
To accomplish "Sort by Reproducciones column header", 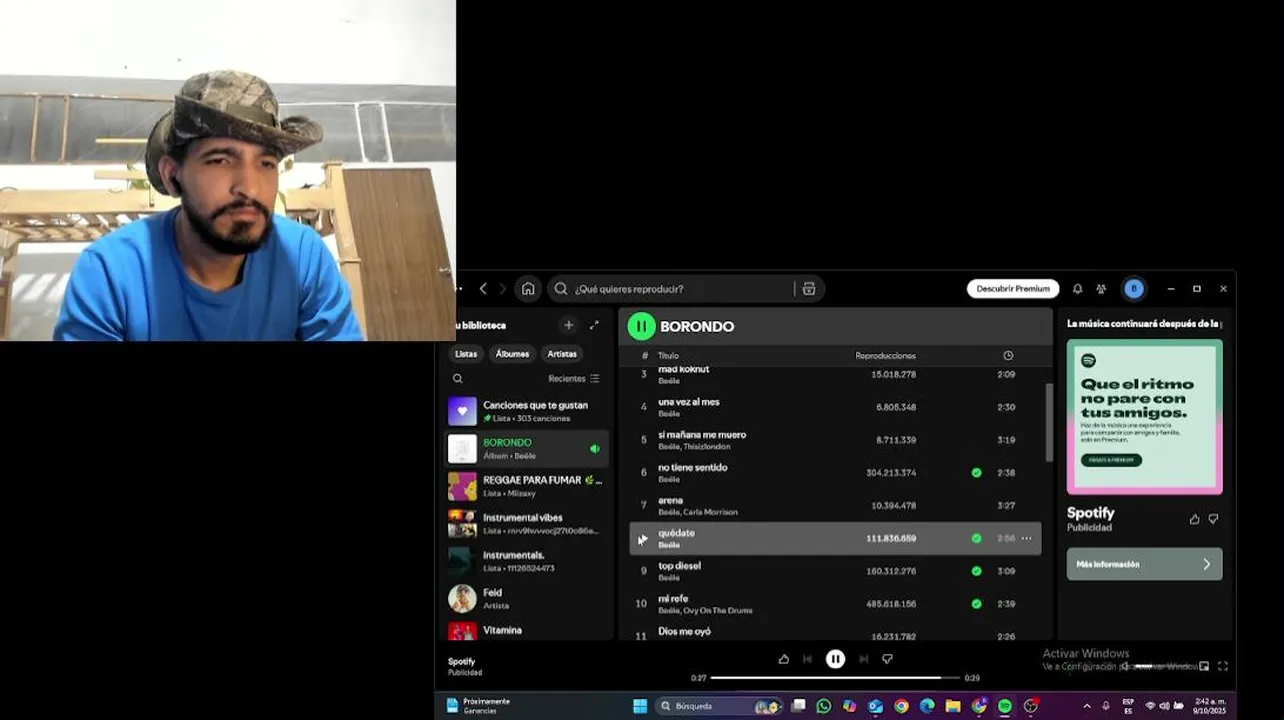I will click(885, 356).
